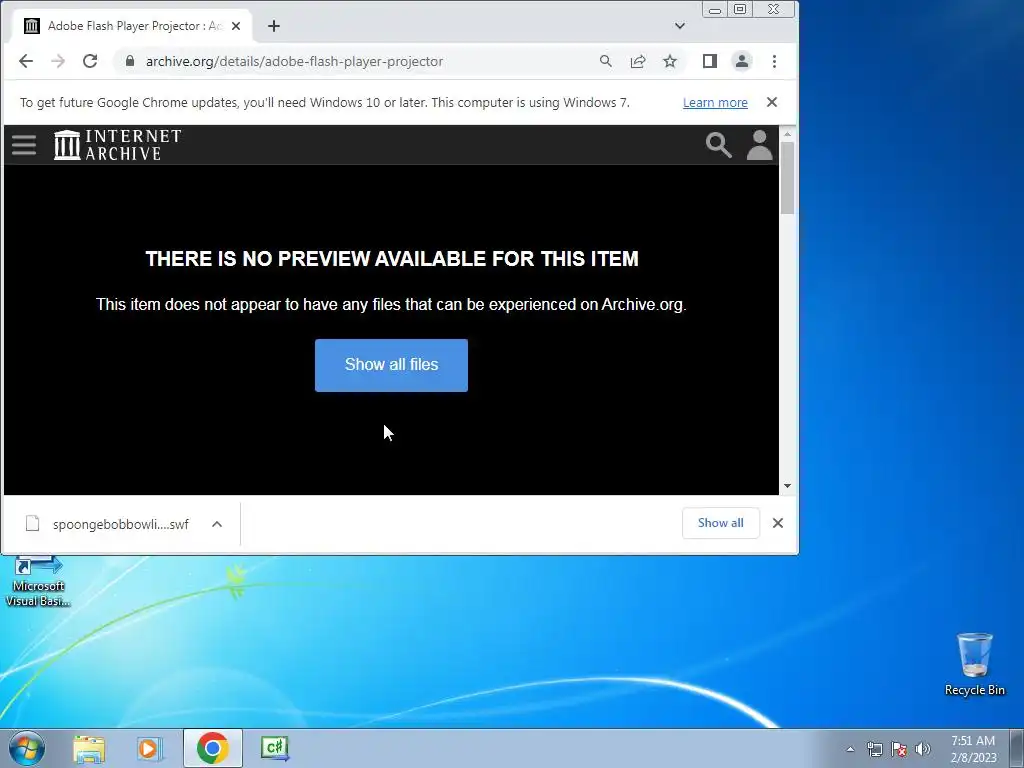The width and height of the screenshot is (1024, 768).
Task: Open the Windows Start menu
Action: [x=26, y=748]
